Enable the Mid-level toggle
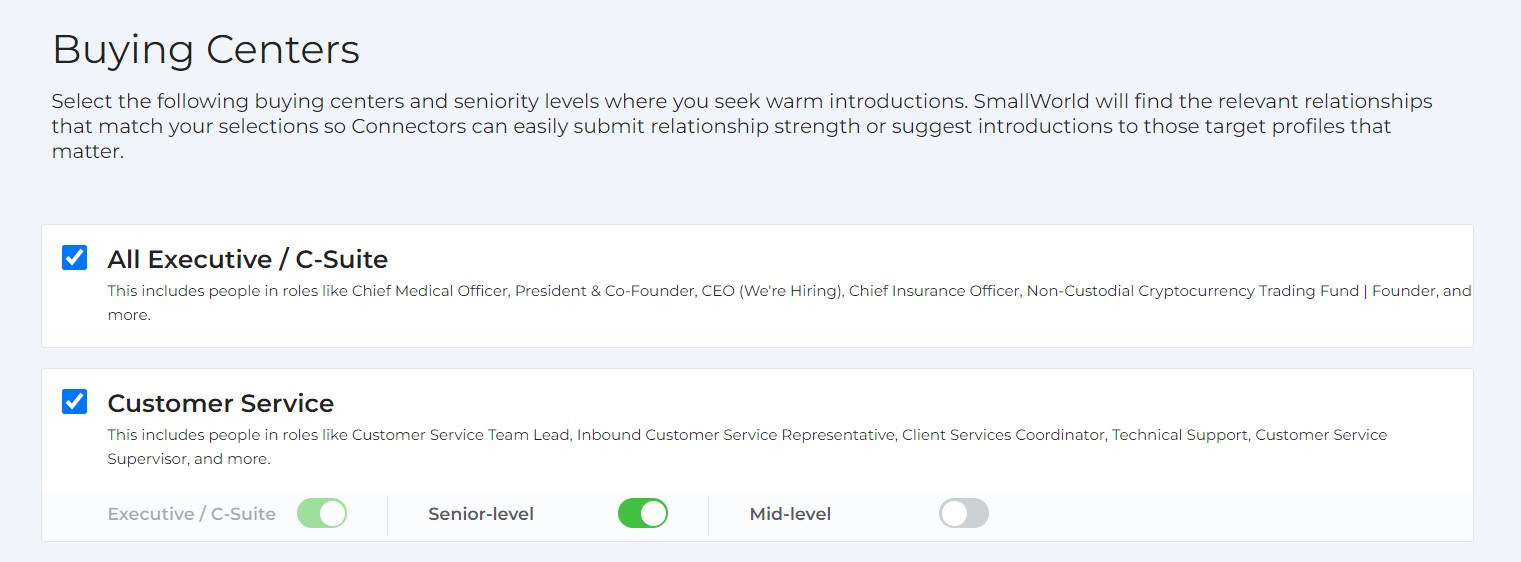 pyautogui.click(x=963, y=514)
